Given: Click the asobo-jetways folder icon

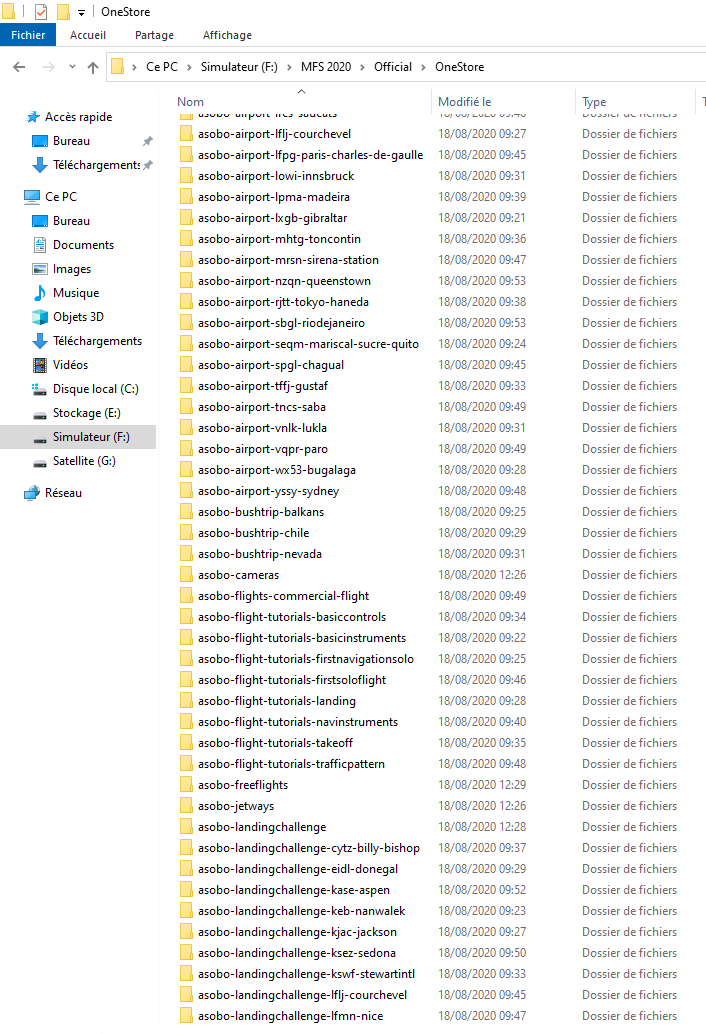Looking at the screenshot, I should tap(187, 806).
